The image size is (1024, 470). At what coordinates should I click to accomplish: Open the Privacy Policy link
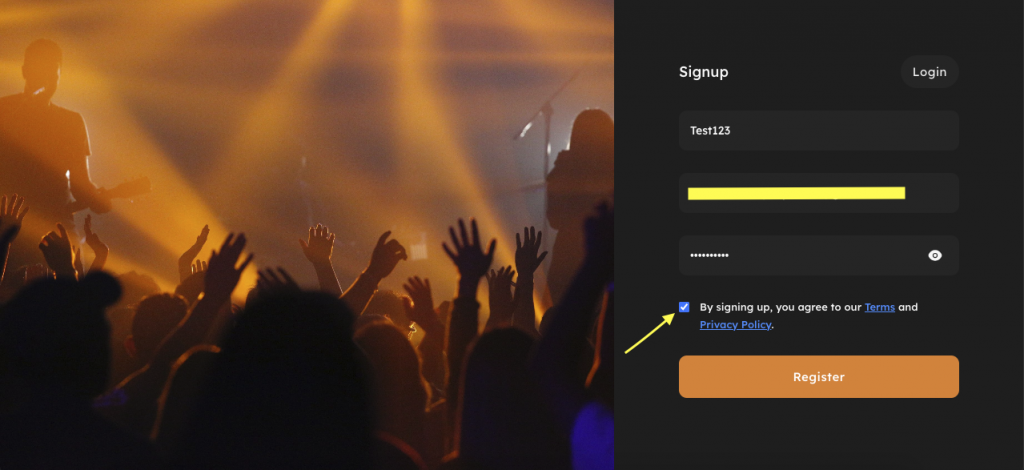pos(735,324)
